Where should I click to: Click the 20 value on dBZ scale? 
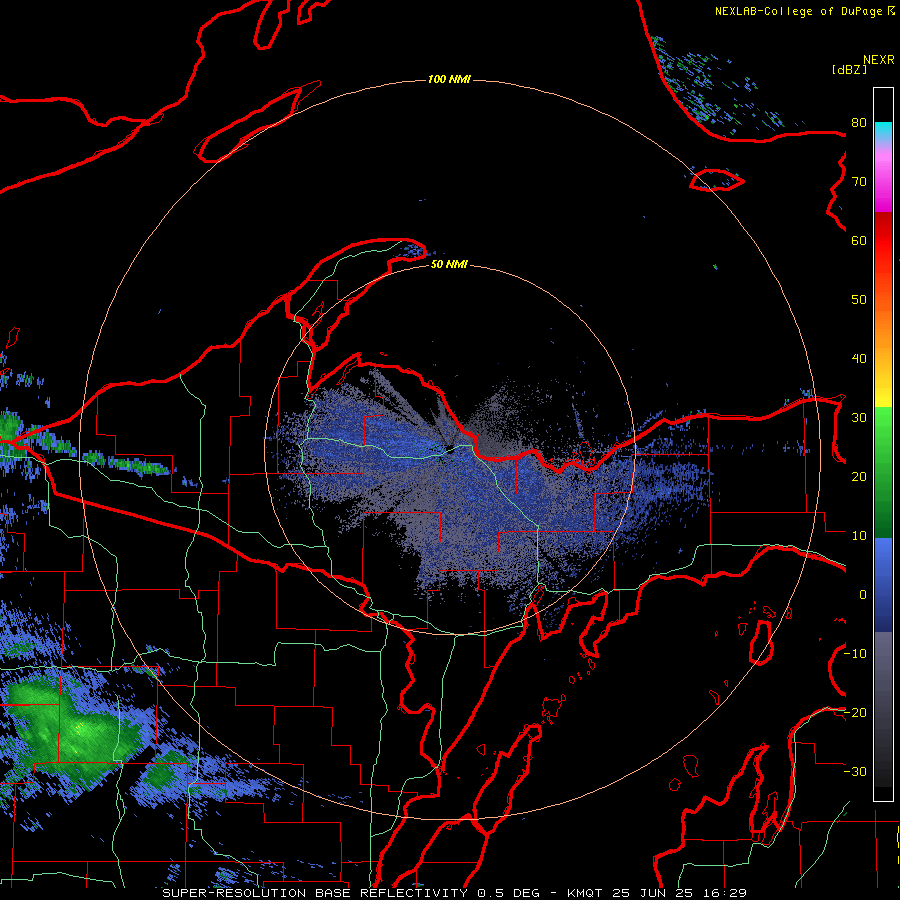(859, 476)
